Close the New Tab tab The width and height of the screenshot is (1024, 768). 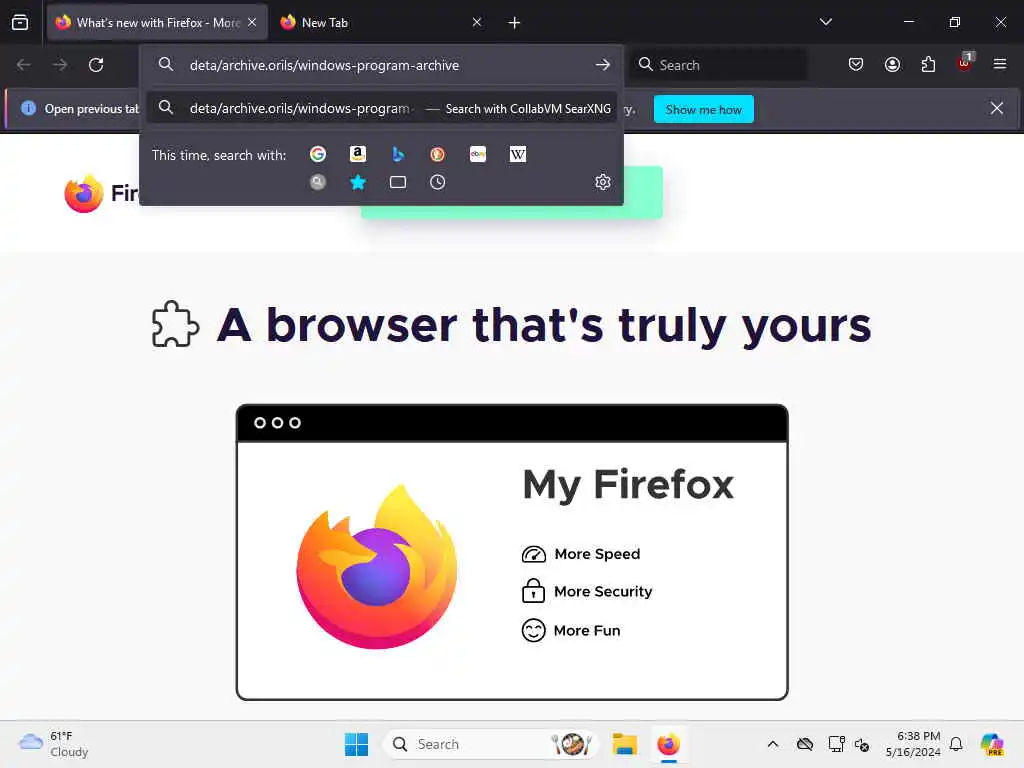(477, 22)
